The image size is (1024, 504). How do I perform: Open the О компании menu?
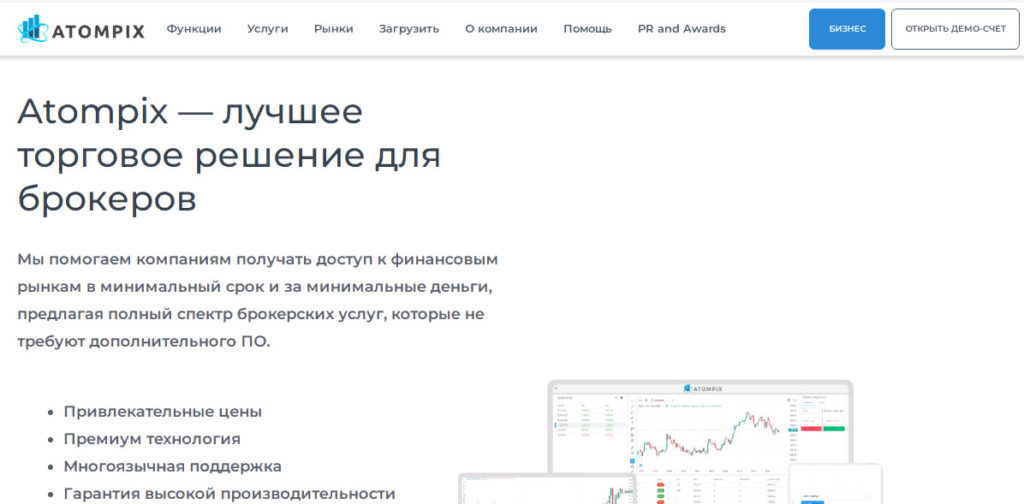(502, 29)
